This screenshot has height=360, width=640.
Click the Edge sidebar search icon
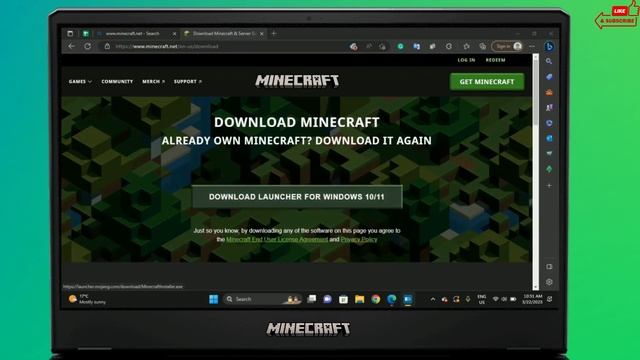click(549, 61)
